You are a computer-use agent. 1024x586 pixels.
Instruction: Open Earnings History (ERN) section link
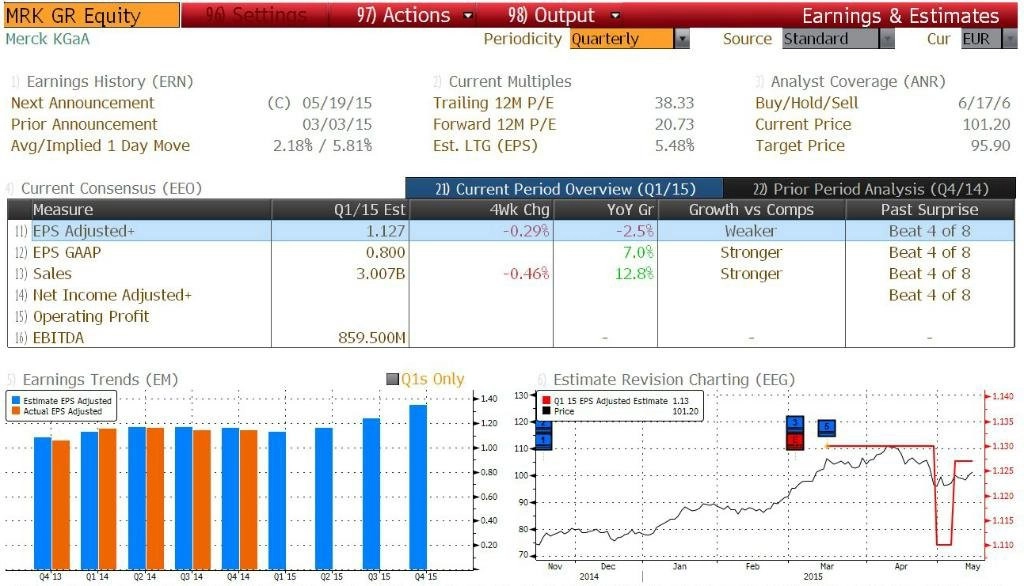(x=109, y=82)
